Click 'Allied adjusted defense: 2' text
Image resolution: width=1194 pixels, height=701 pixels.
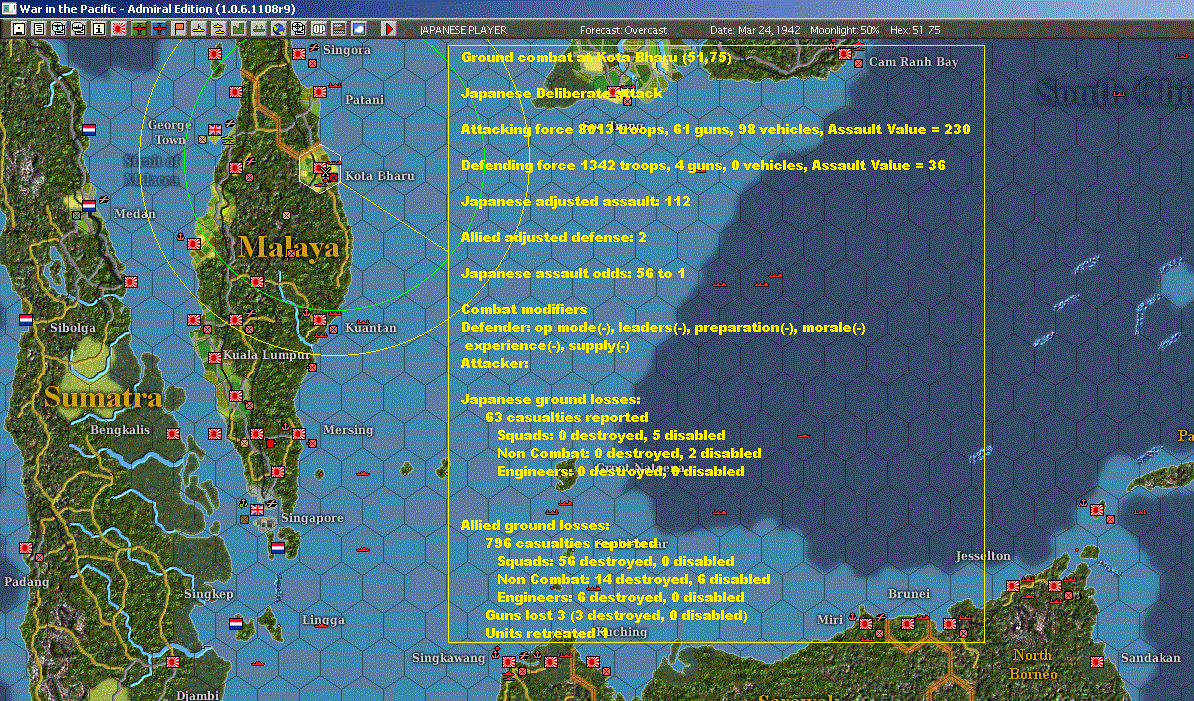554,237
